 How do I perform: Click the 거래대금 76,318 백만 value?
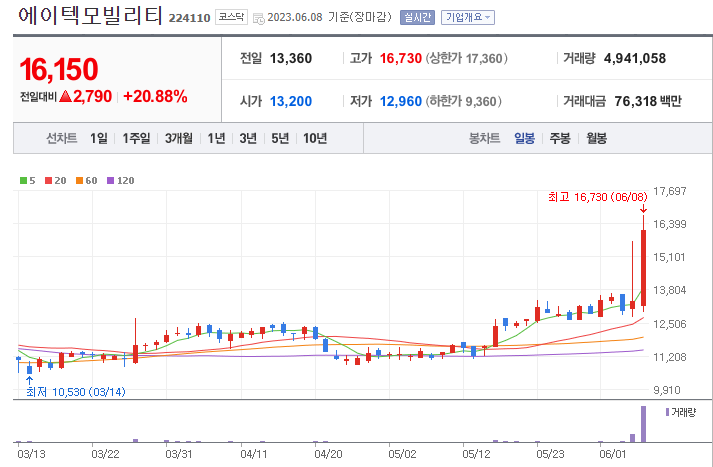pyautogui.click(x=648, y=101)
